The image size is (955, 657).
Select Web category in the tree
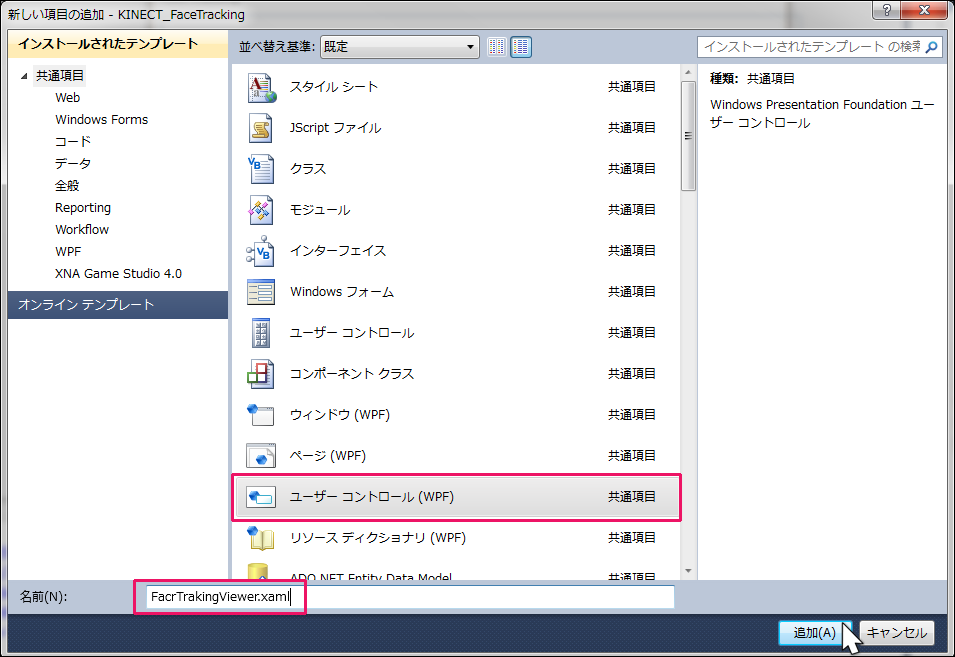[x=68, y=97]
